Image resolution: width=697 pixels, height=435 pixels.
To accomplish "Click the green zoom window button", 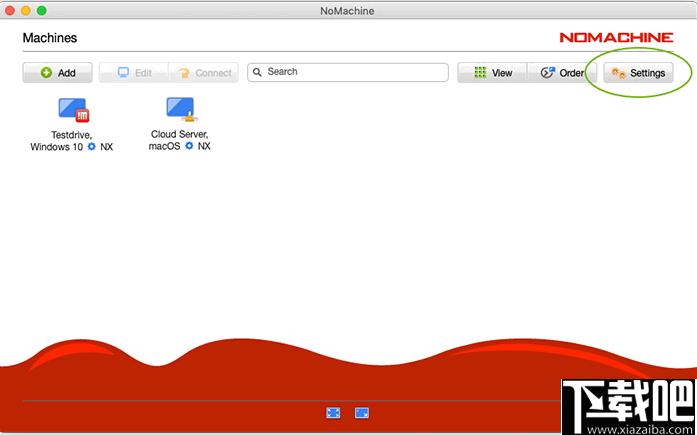I will [41, 11].
